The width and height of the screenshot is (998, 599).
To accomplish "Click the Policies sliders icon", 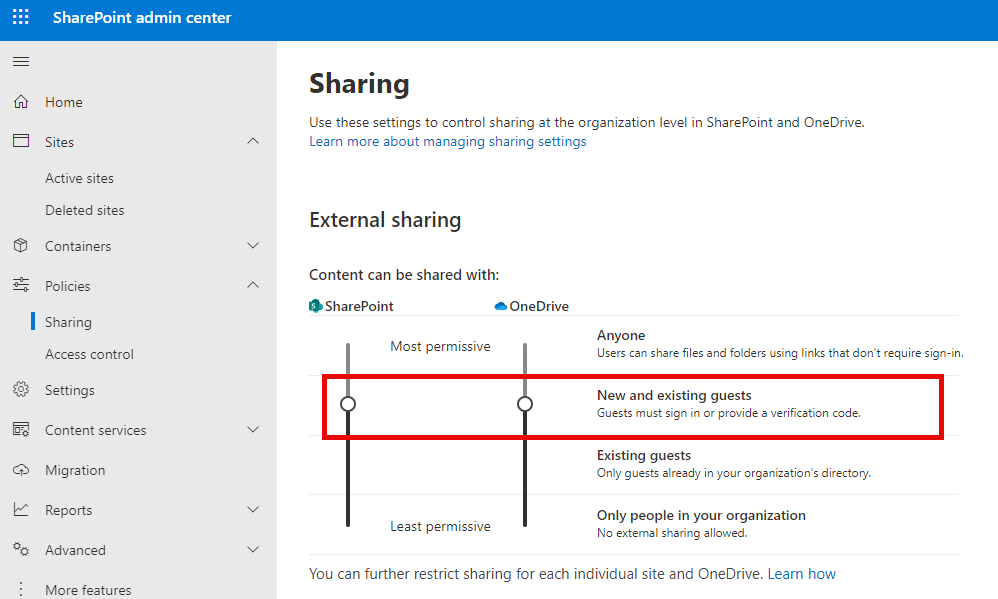I will 21,285.
